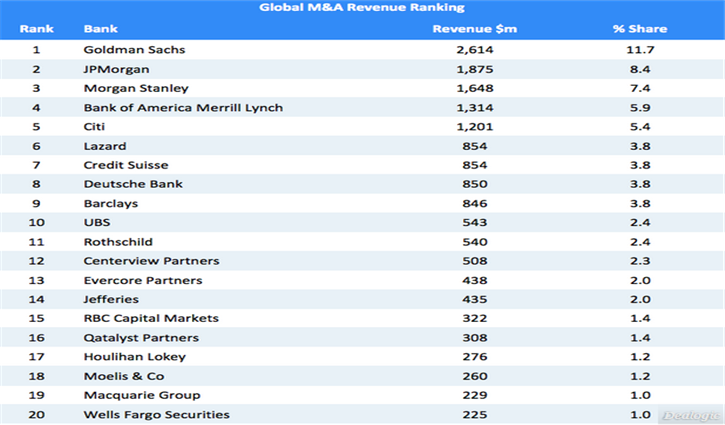This screenshot has width=725, height=425.
Task: Click the revenue value '846'
Action: [475, 203]
